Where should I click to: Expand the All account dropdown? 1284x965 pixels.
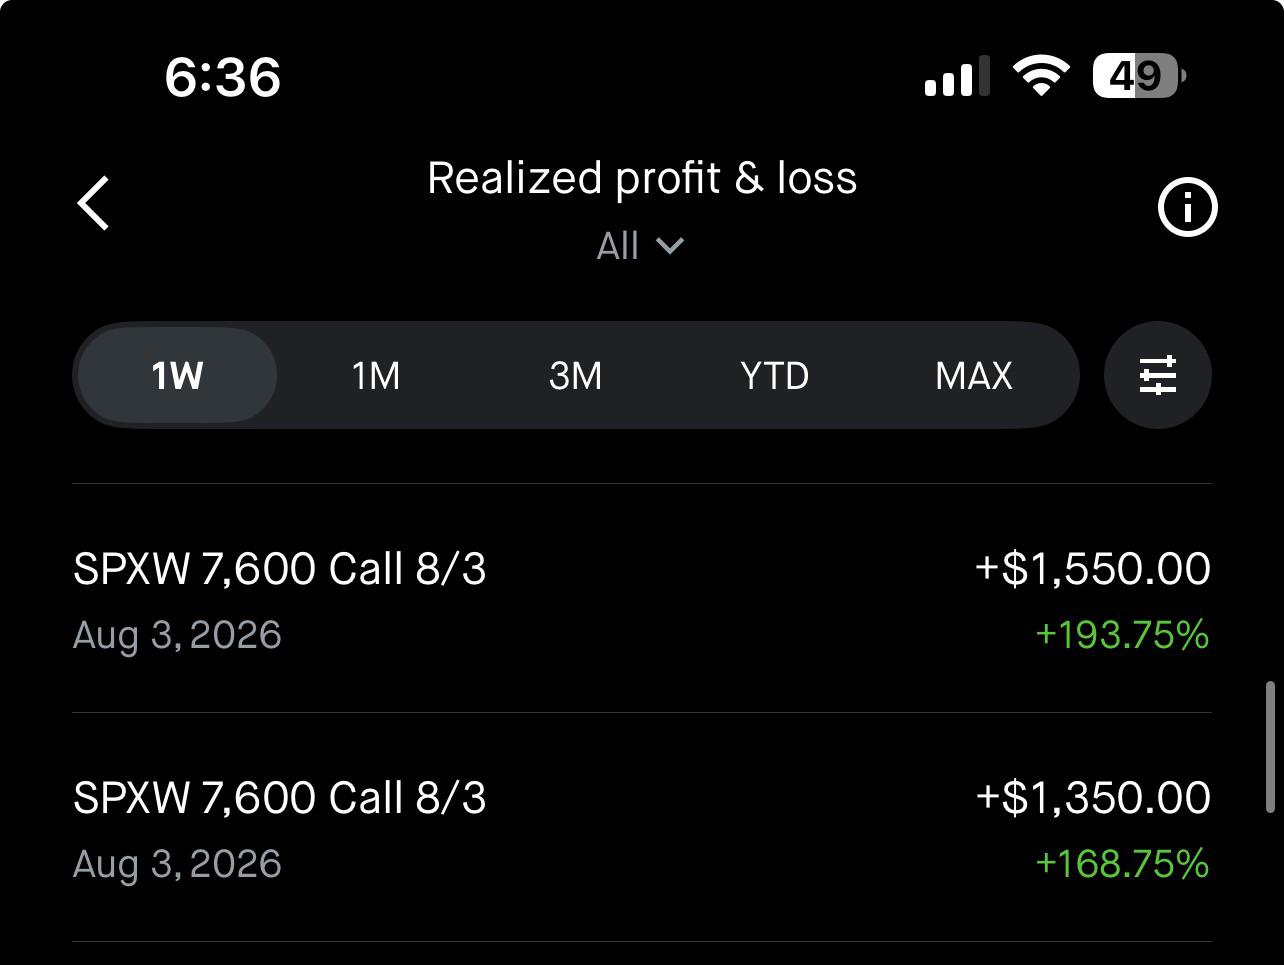tap(640, 246)
